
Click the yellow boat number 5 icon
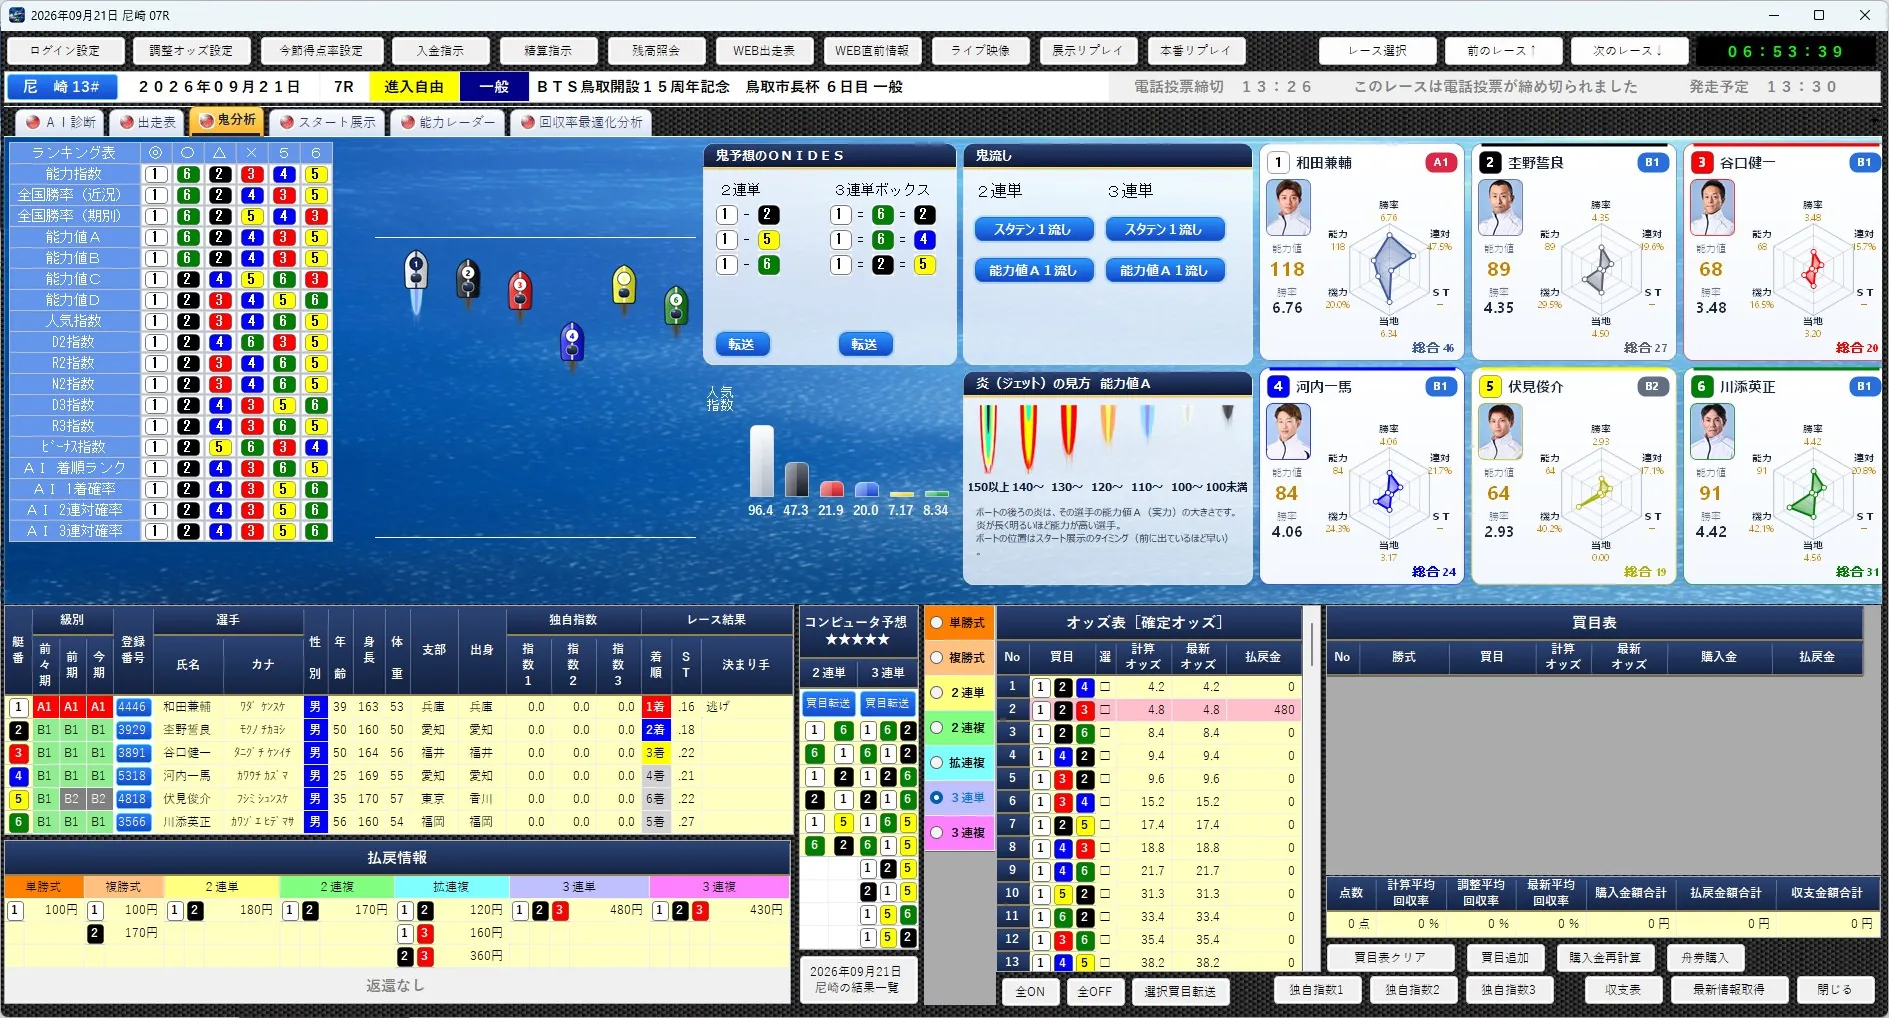(624, 286)
